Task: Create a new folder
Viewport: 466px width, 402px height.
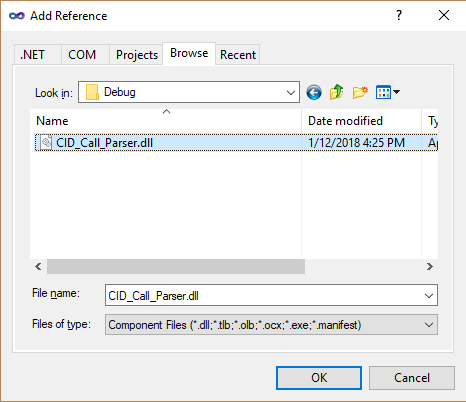Action: pyautogui.click(x=360, y=92)
